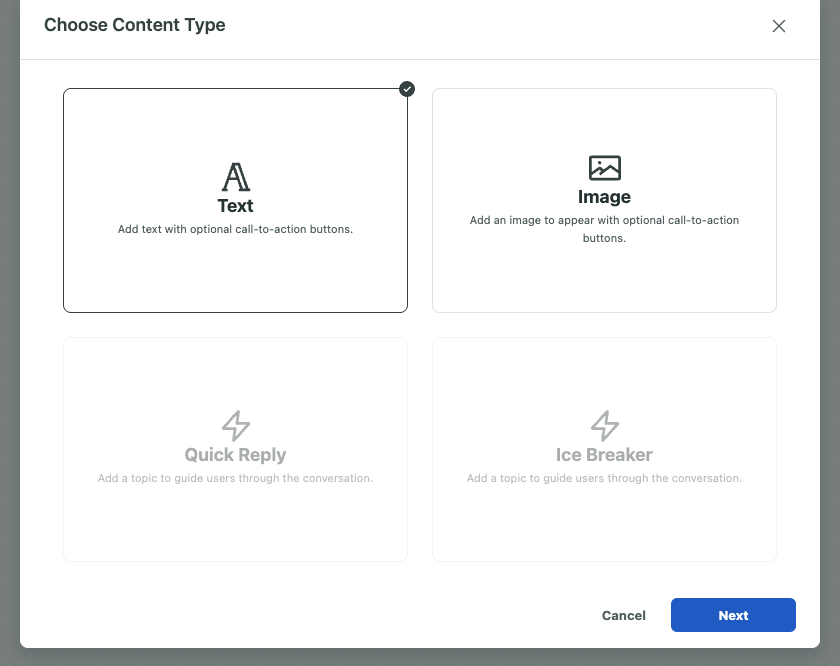This screenshot has height=666, width=840.
Task: Click the 'Add an image to appear' description
Action: [604, 229]
